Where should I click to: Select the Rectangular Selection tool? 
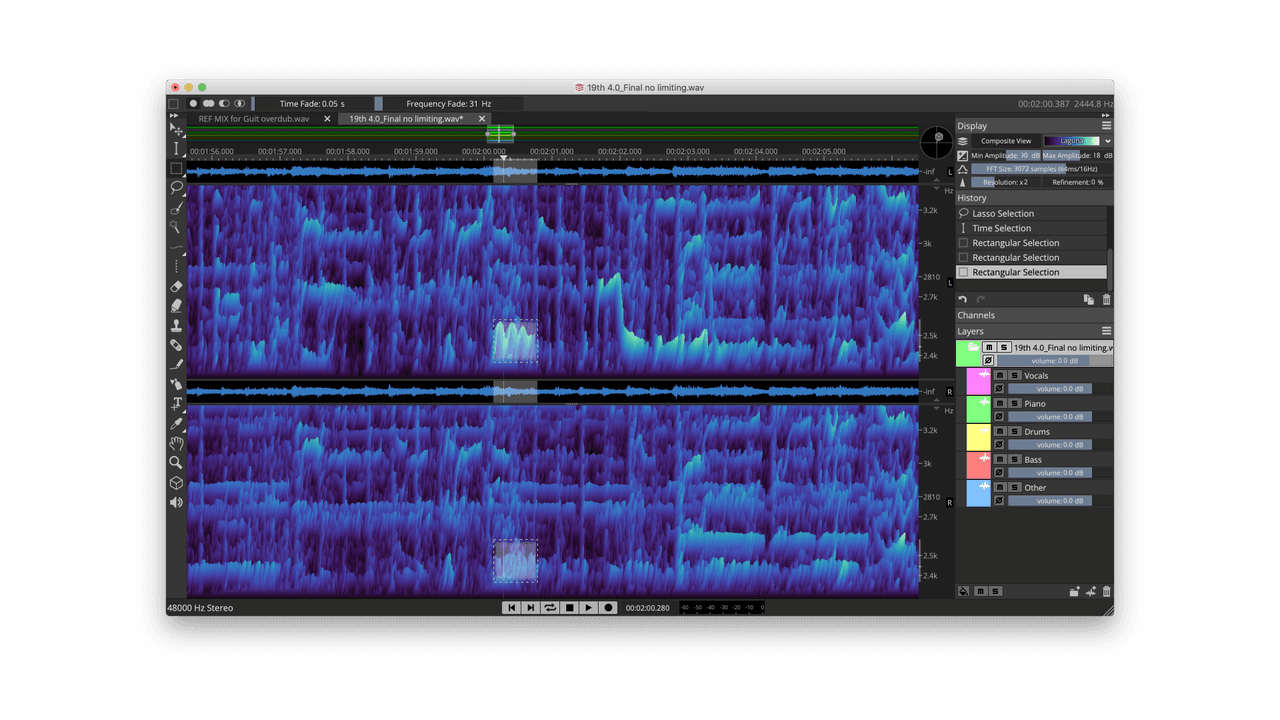tap(176, 168)
